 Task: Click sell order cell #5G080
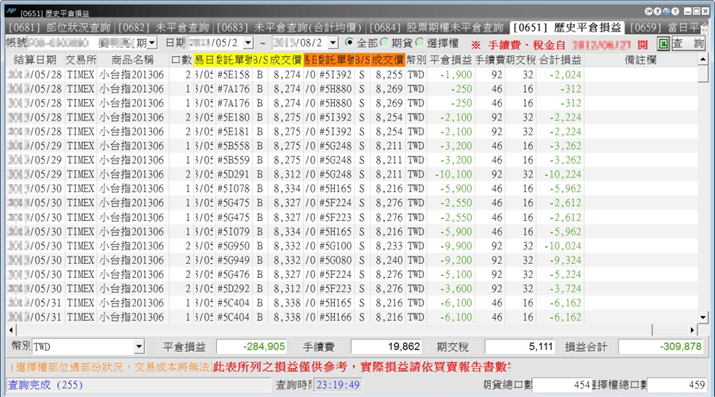tap(335, 260)
